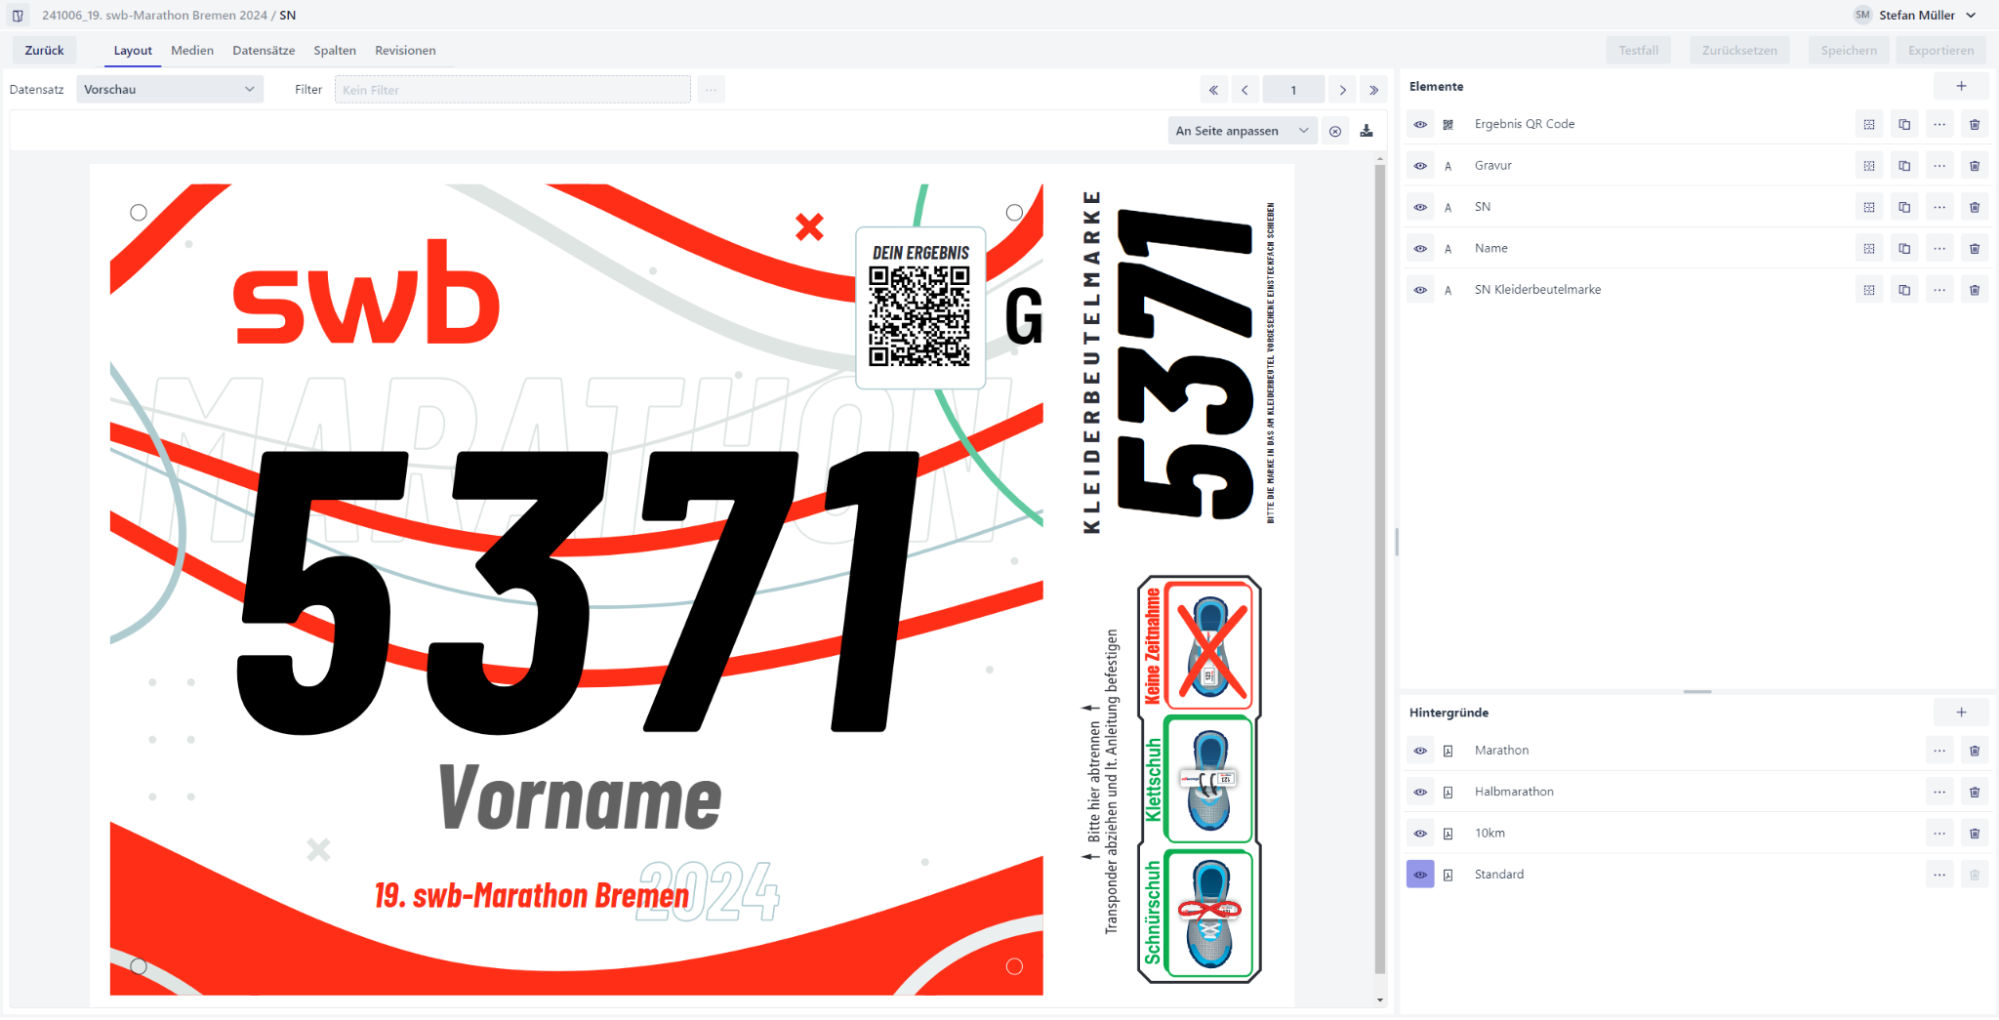The width and height of the screenshot is (1999, 1020).
Task: Duplicate the Name element
Action: coord(1904,249)
